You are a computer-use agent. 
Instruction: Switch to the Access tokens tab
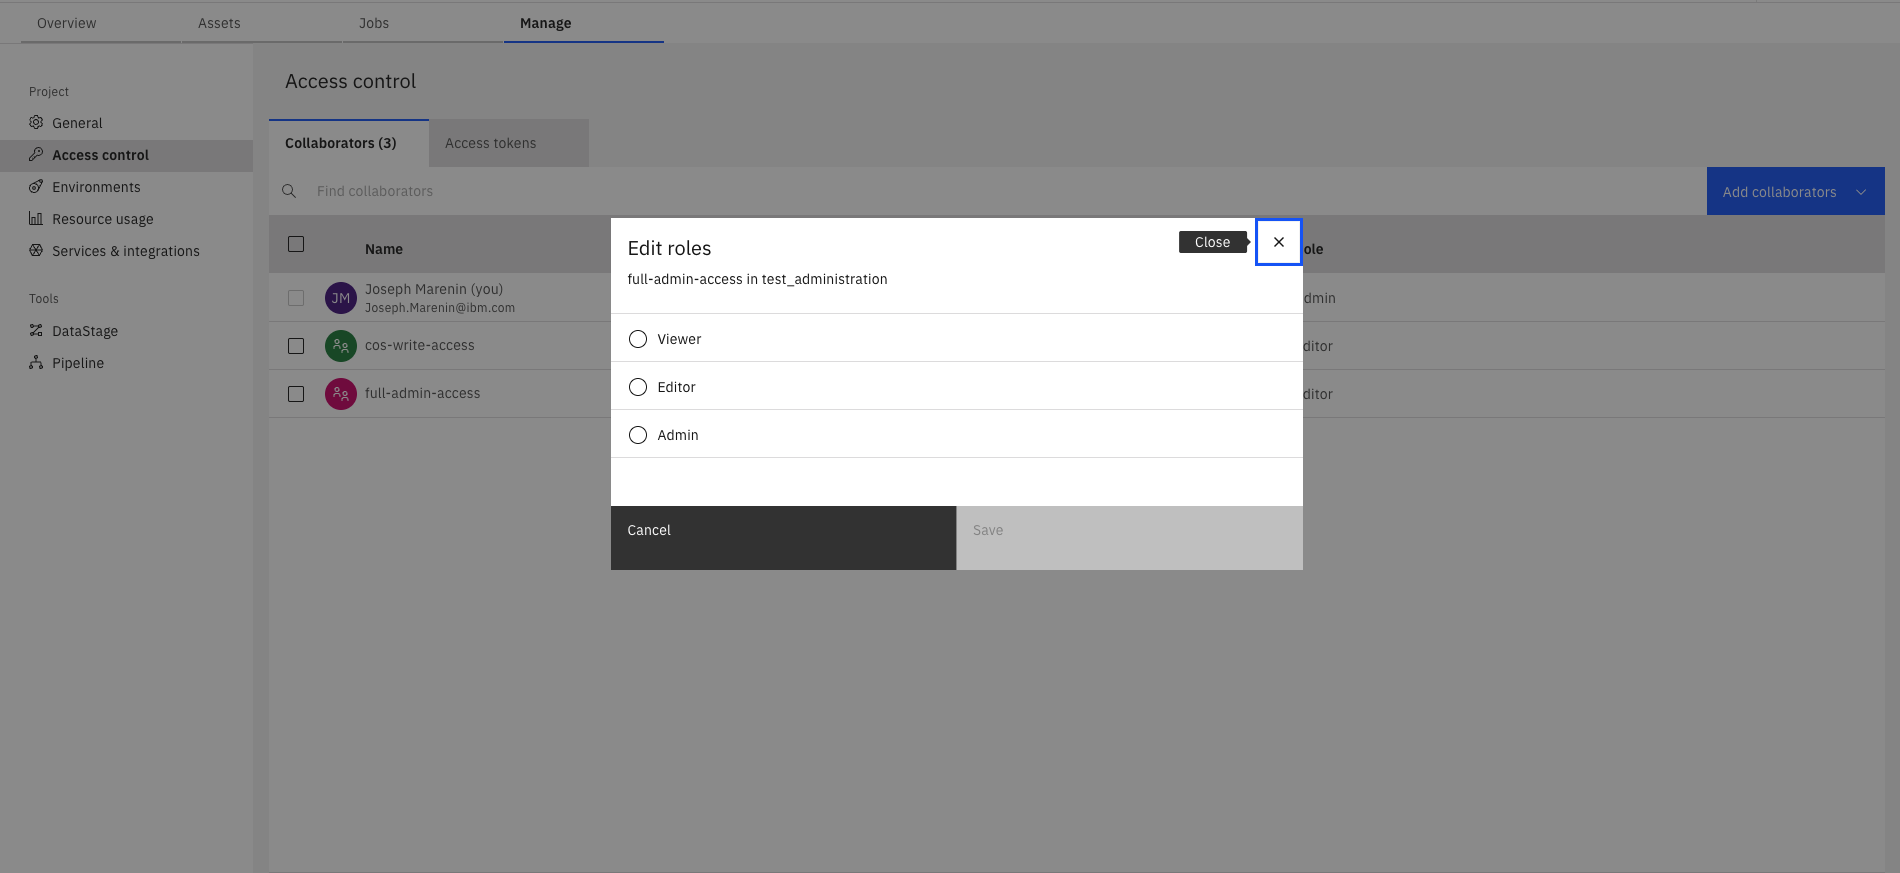(490, 143)
